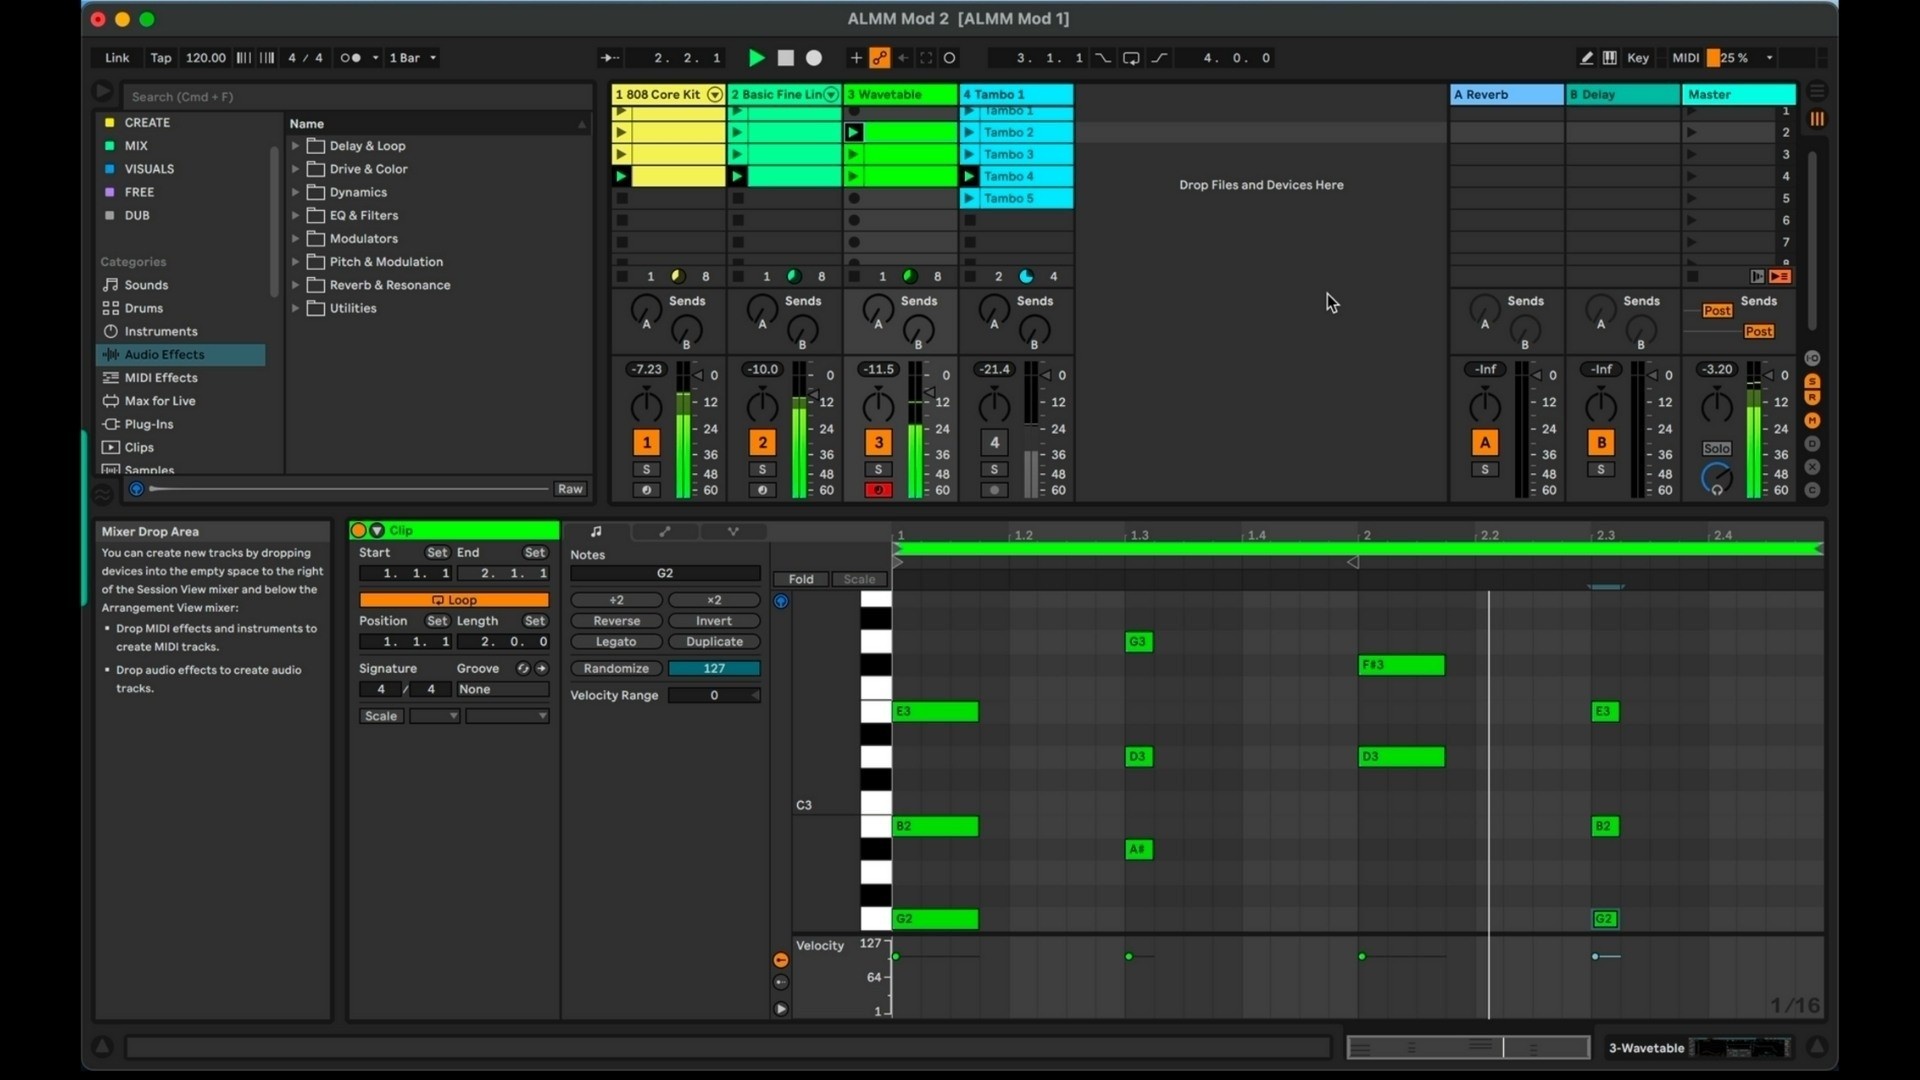
Task: Toggle the Metronome icon
Action: pyautogui.click(x=351, y=58)
